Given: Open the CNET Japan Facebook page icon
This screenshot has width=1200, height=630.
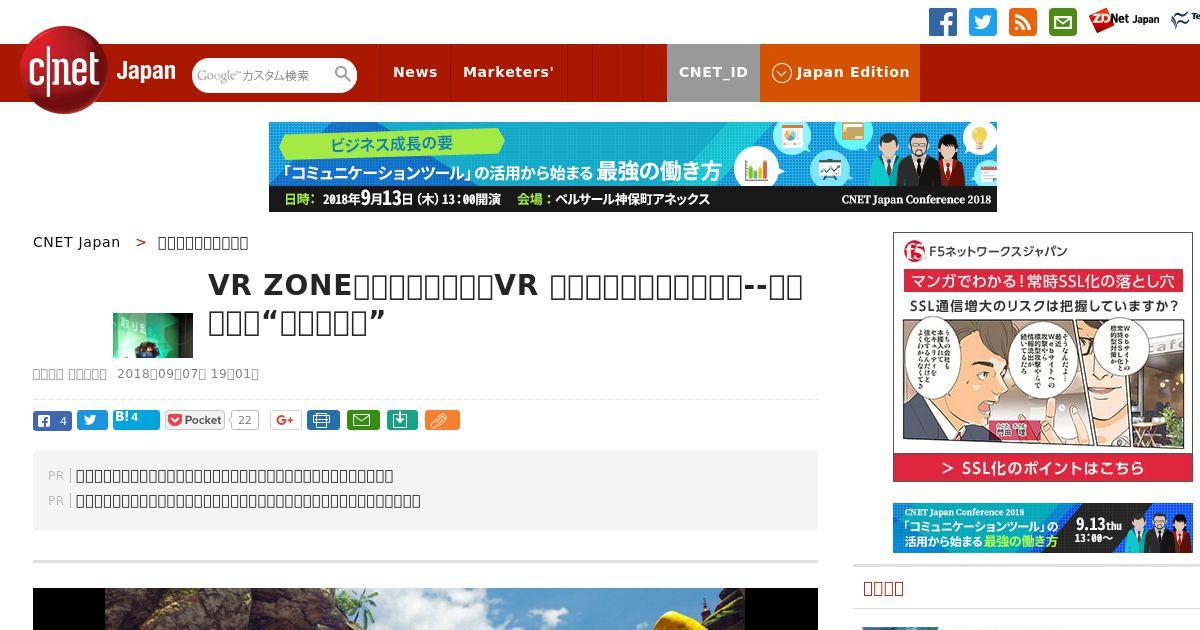Looking at the screenshot, I should pyautogui.click(x=943, y=22).
